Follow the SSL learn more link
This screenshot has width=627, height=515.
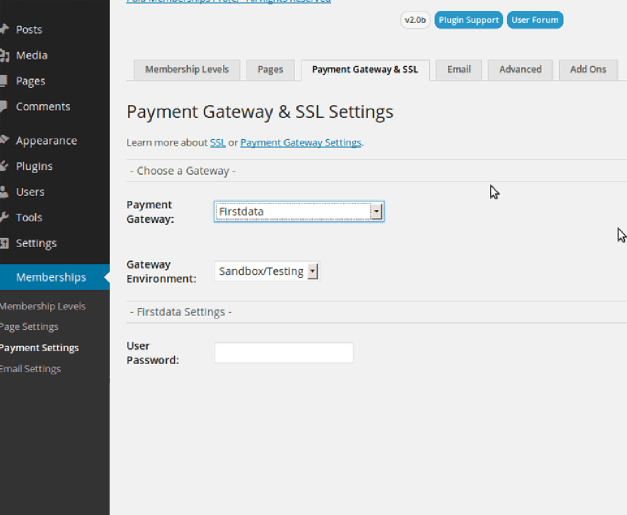click(218, 143)
